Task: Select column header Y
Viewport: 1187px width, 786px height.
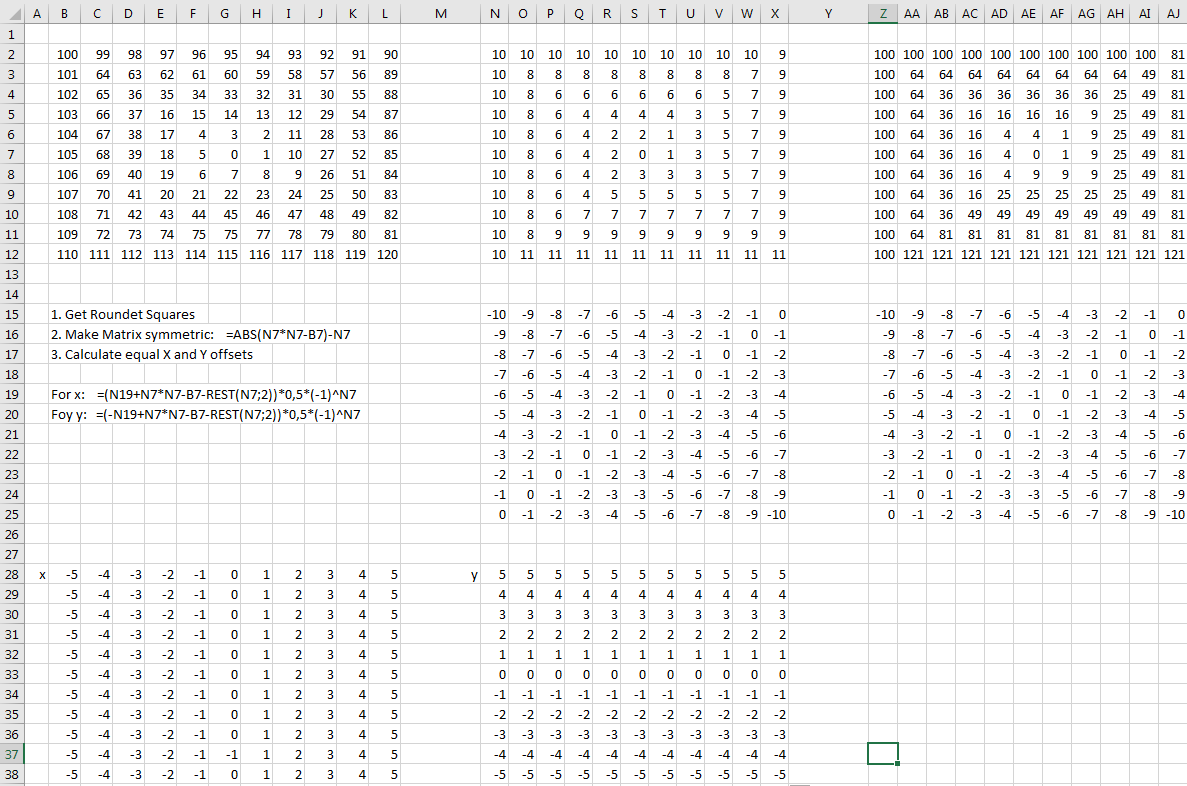Action: [828, 14]
